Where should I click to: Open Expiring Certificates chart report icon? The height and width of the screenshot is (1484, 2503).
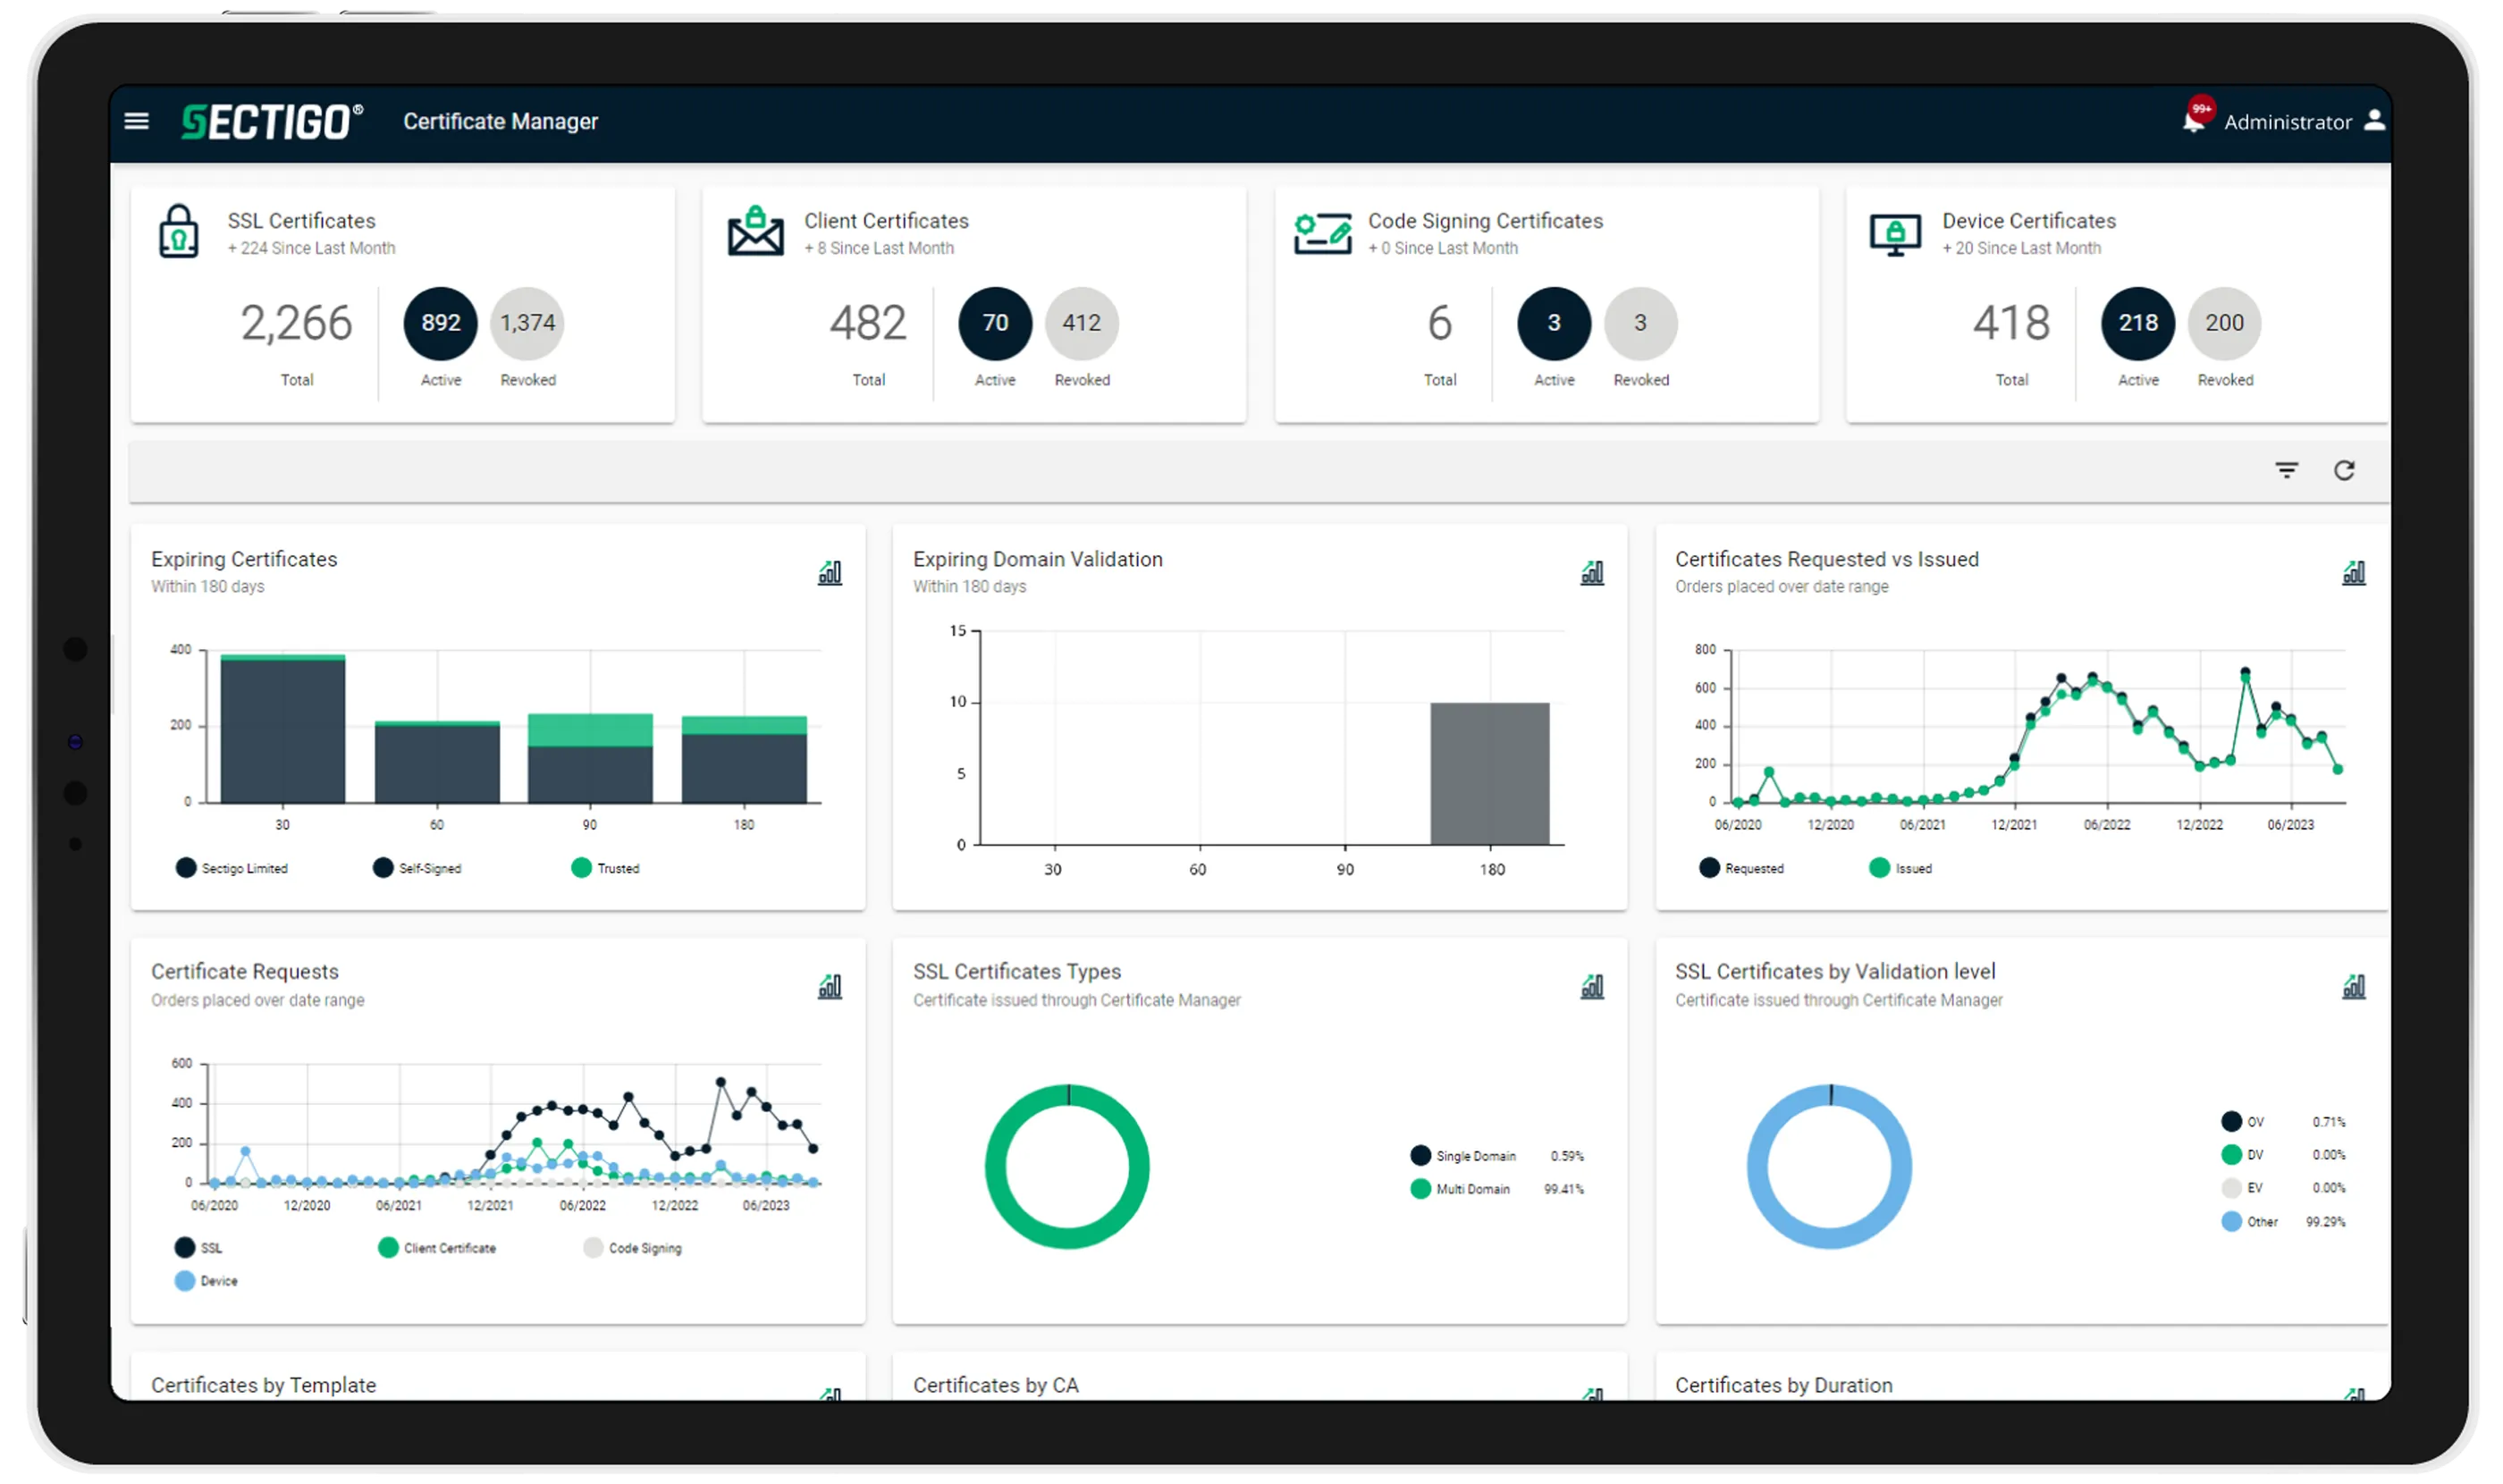[830, 573]
